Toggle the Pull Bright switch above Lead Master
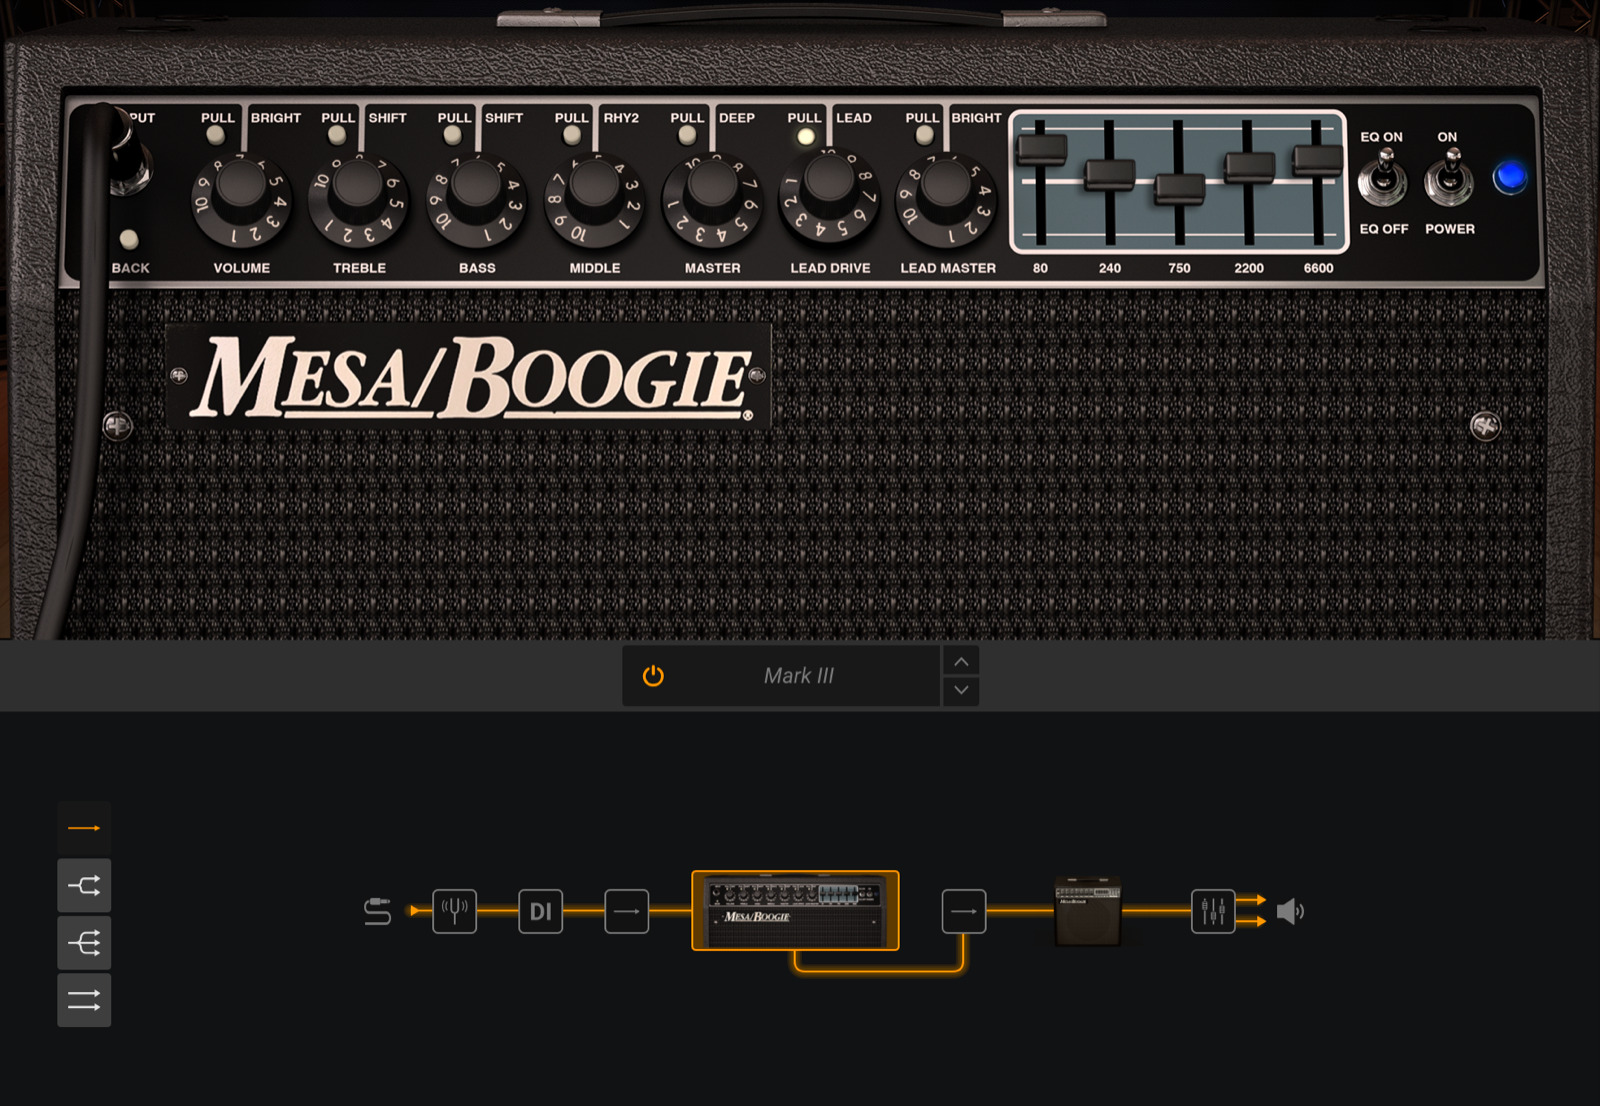1600x1106 pixels. click(x=924, y=134)
